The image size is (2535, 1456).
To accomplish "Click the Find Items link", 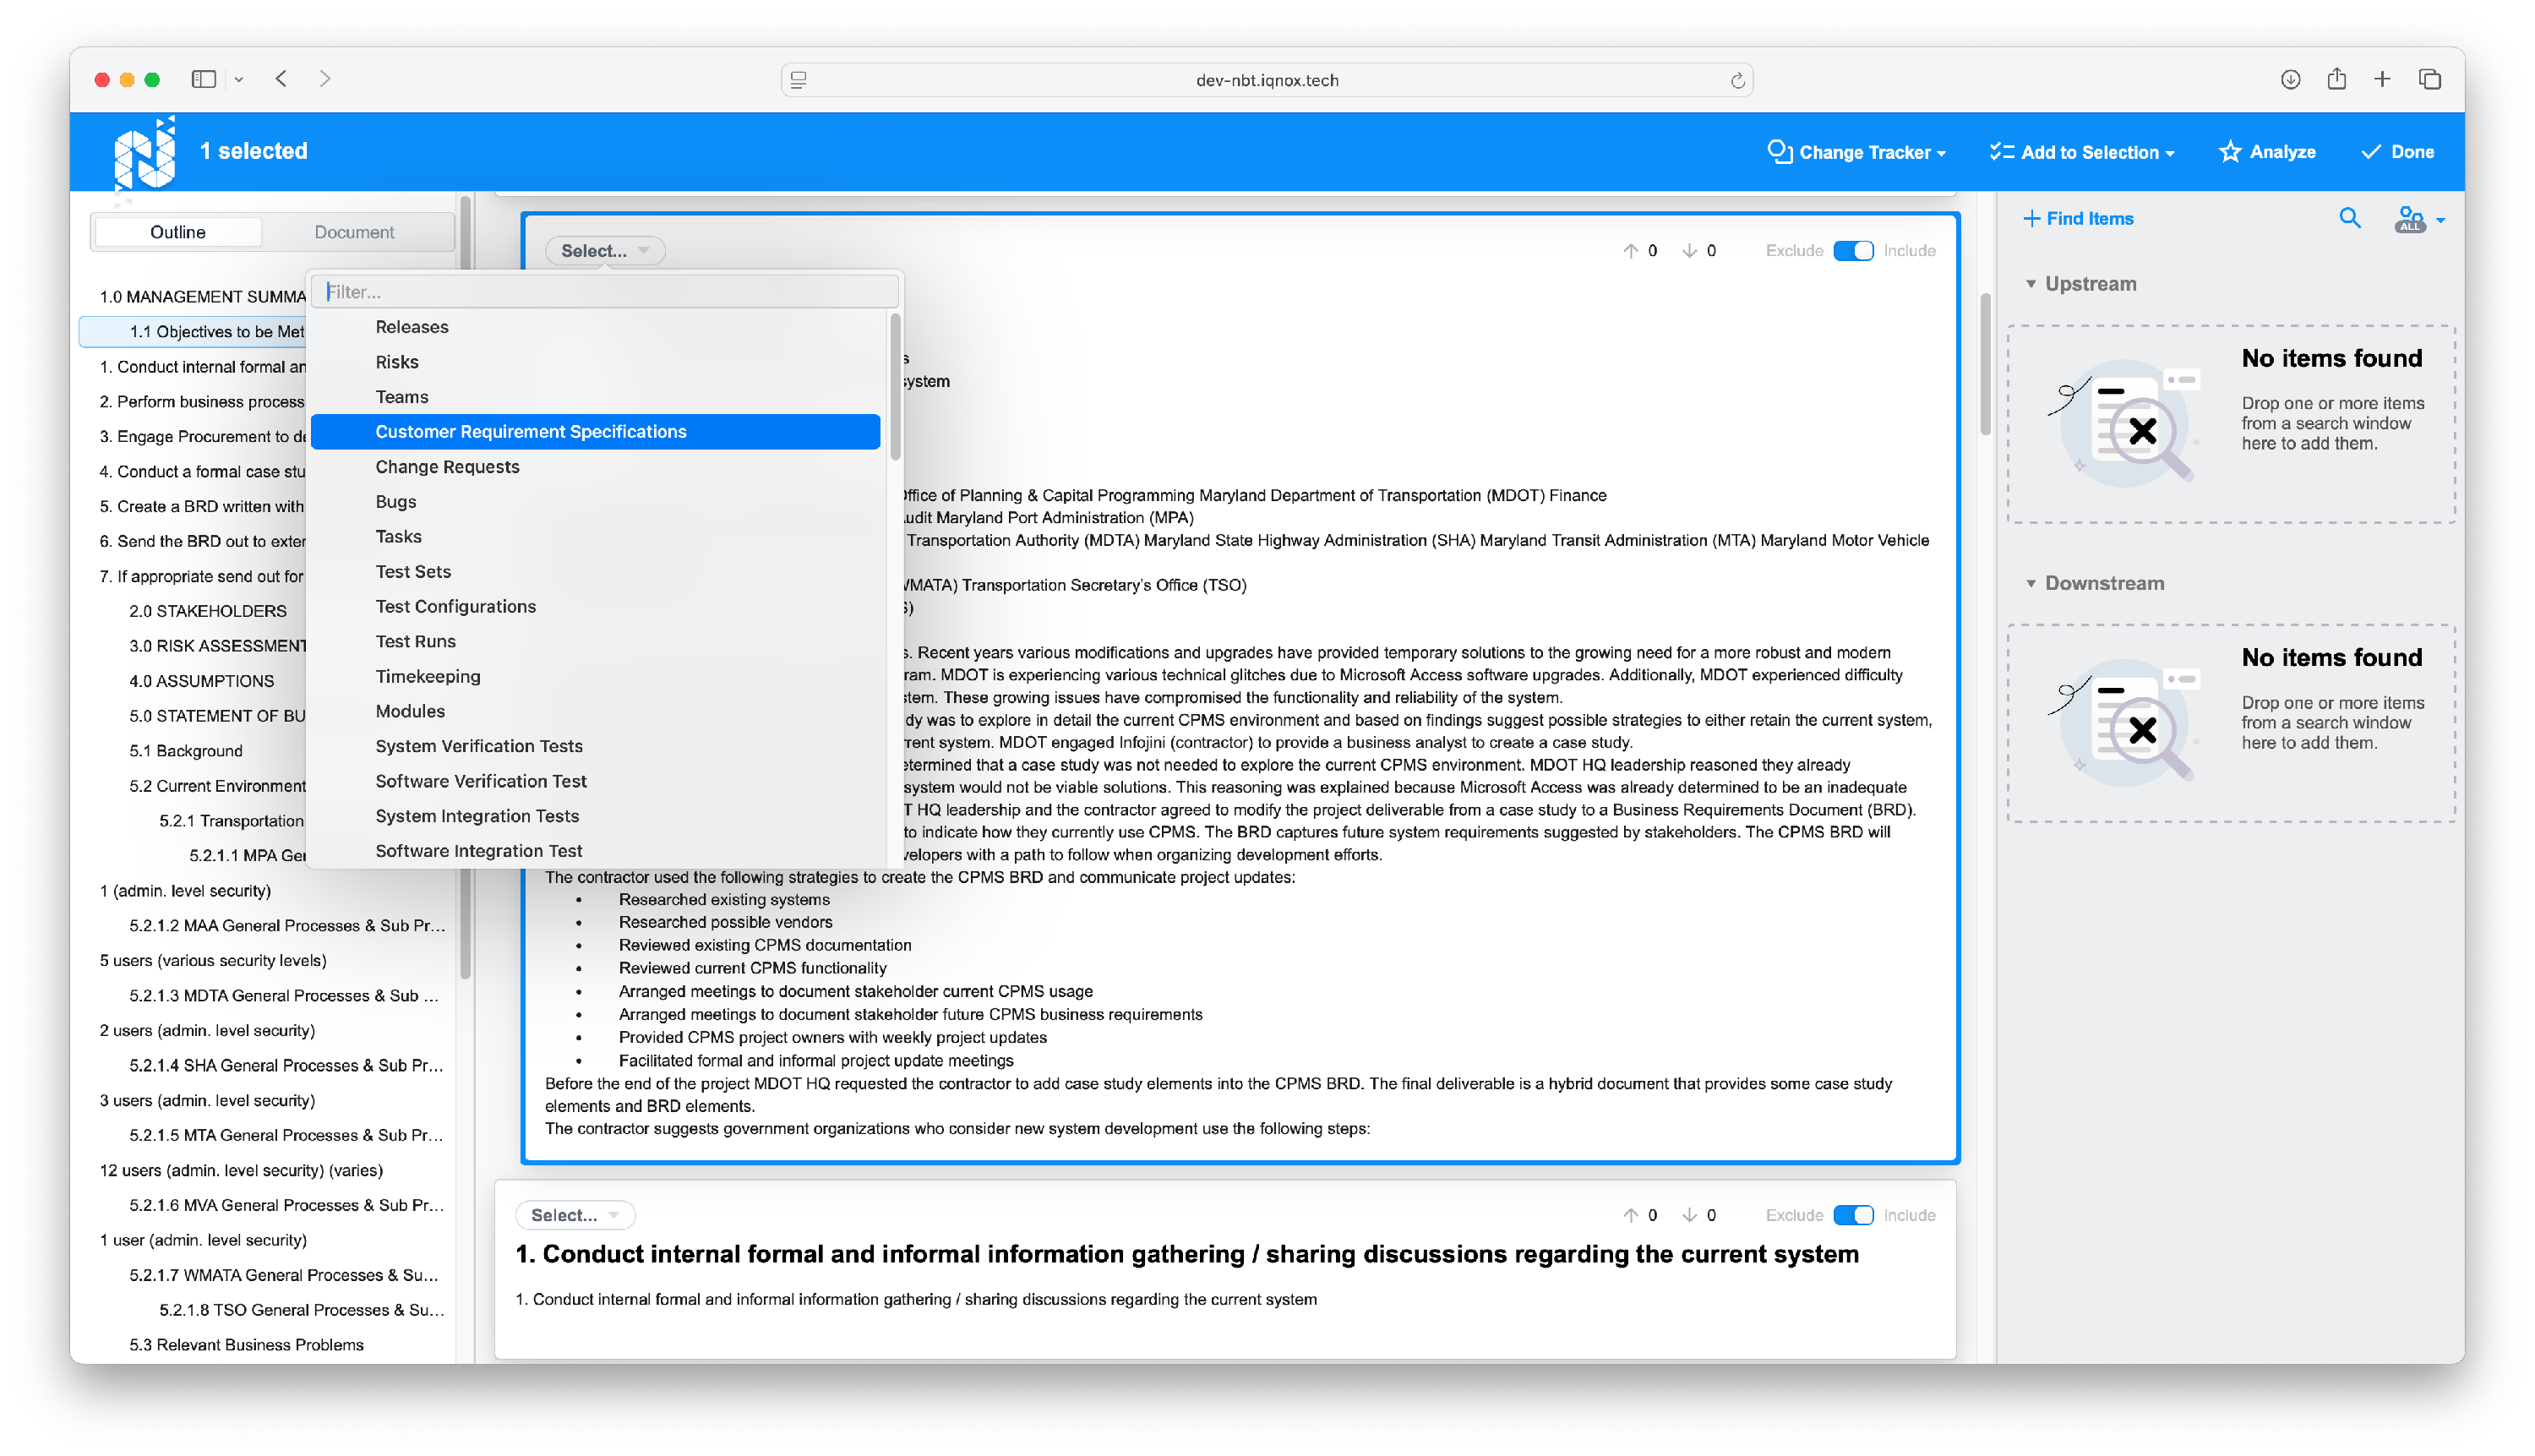I will pyautogui.click(x=2078, y=218).
